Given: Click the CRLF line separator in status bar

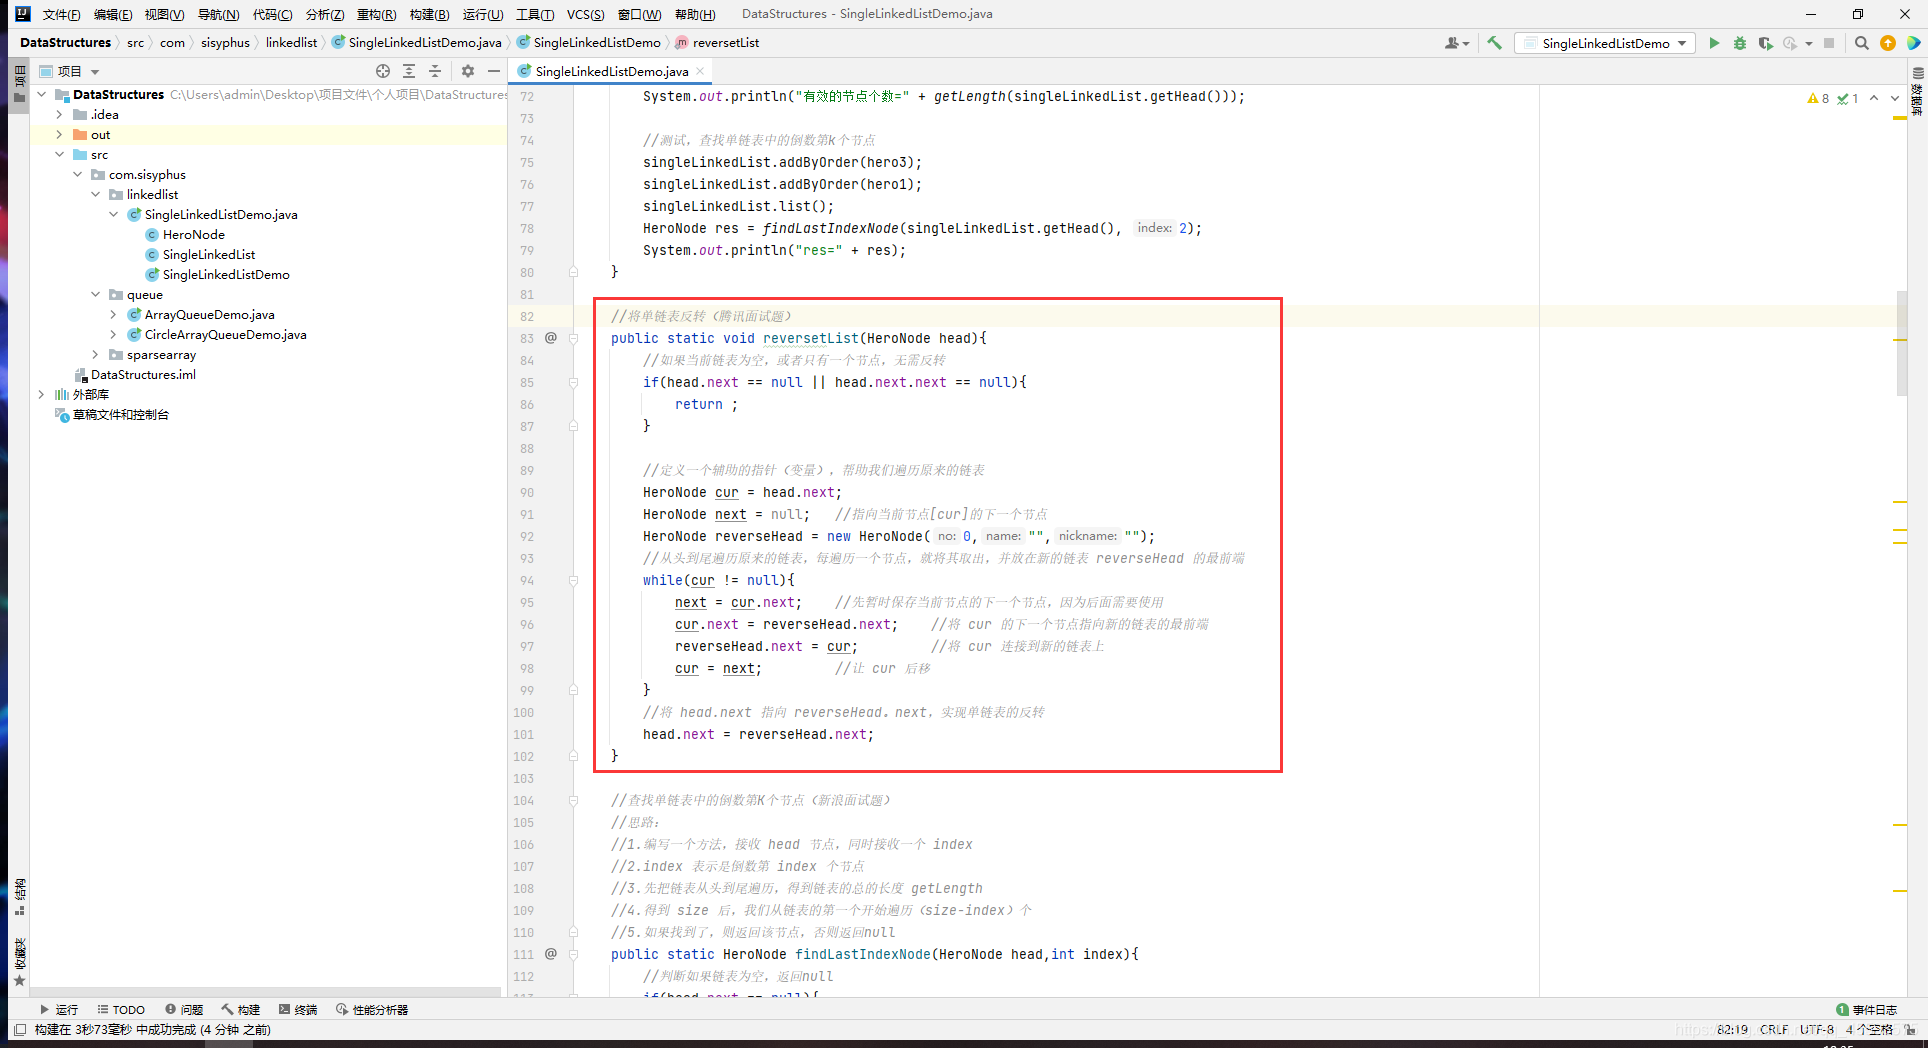Looking at the screenshot, I should click(x=1774, y=1029).
